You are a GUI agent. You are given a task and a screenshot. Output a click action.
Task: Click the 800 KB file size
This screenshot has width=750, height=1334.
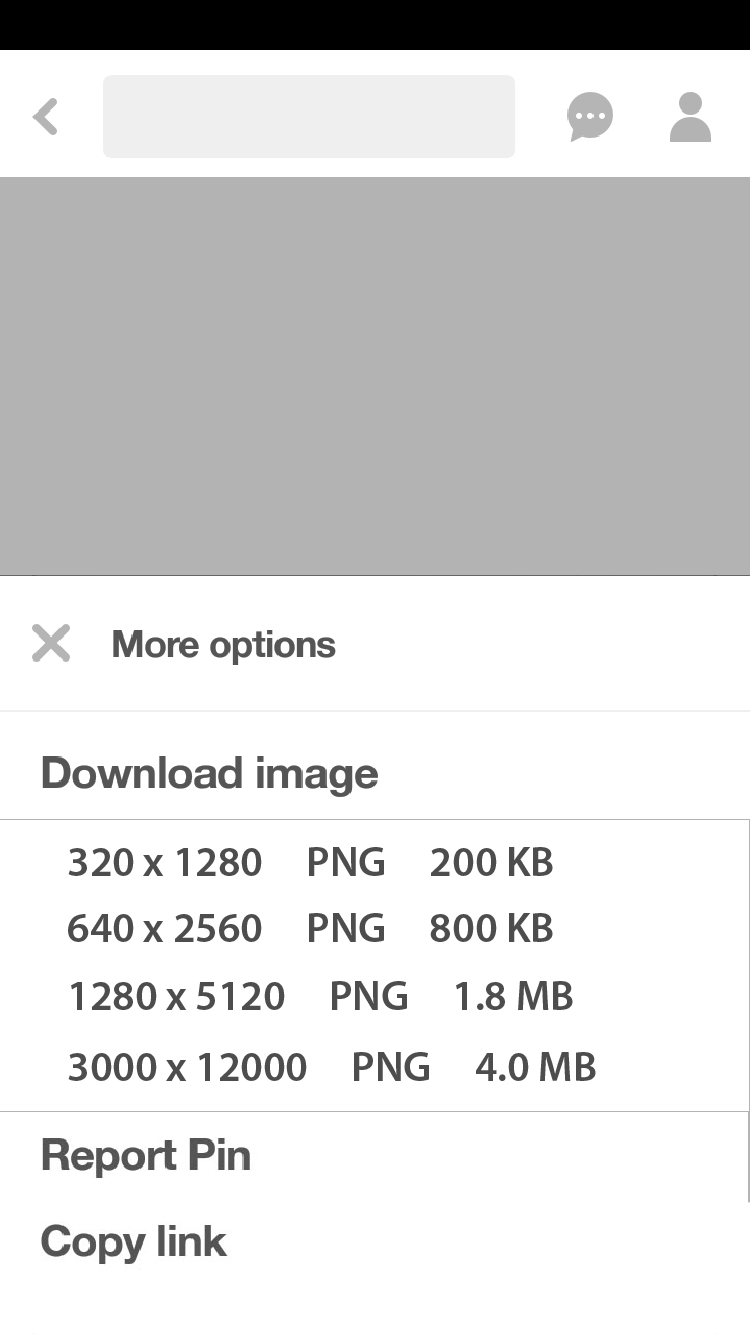(491, 929)
